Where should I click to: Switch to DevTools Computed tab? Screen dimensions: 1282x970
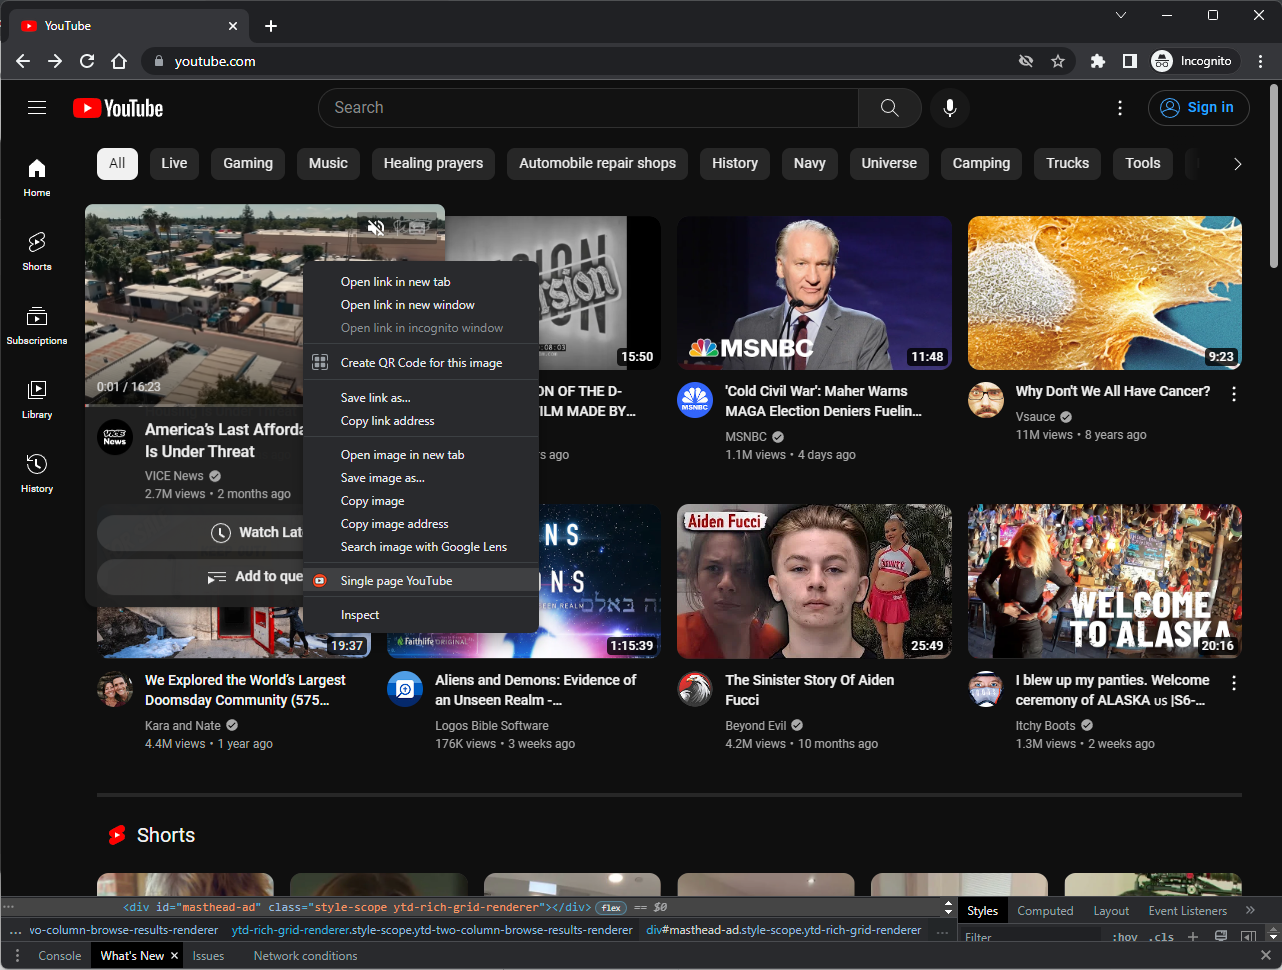point(1045,911)
